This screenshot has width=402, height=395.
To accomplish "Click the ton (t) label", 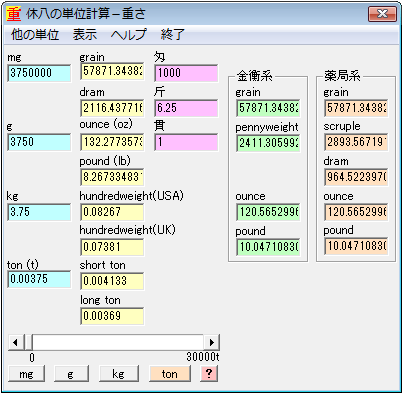I will (x=23, y=265).
